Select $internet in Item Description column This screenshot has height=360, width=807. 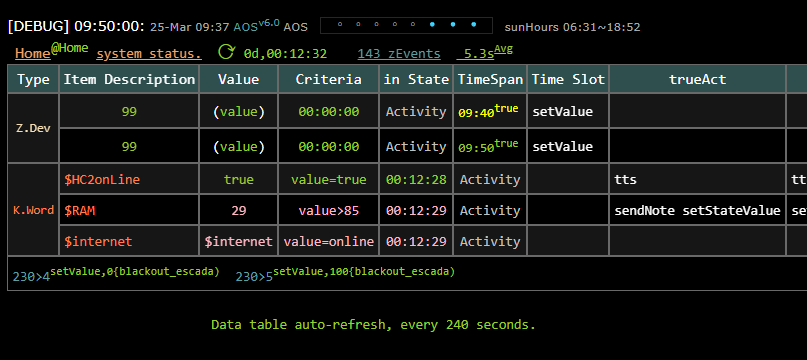click(98, 241)
